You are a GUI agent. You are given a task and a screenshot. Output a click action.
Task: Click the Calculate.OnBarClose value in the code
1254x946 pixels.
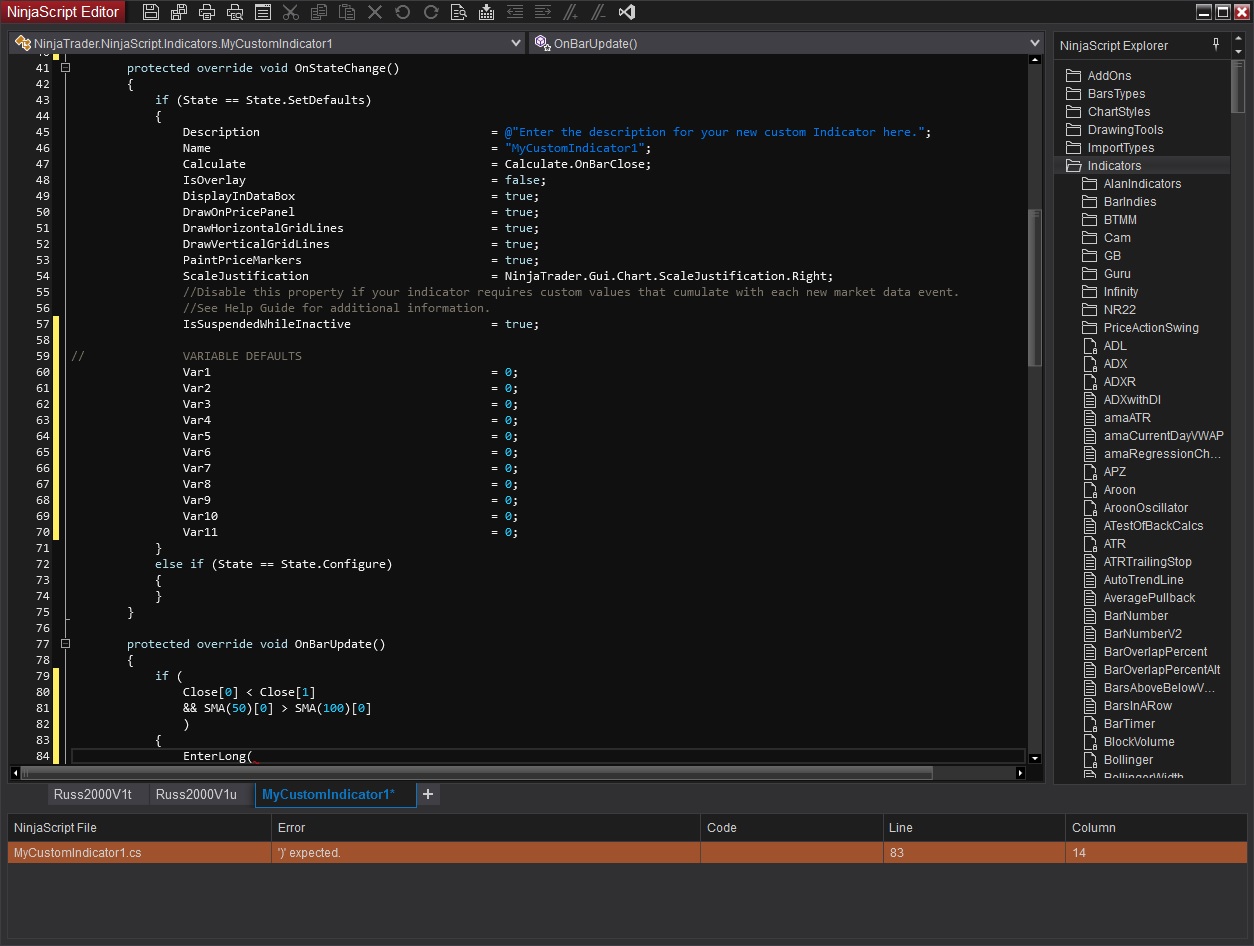578,164
